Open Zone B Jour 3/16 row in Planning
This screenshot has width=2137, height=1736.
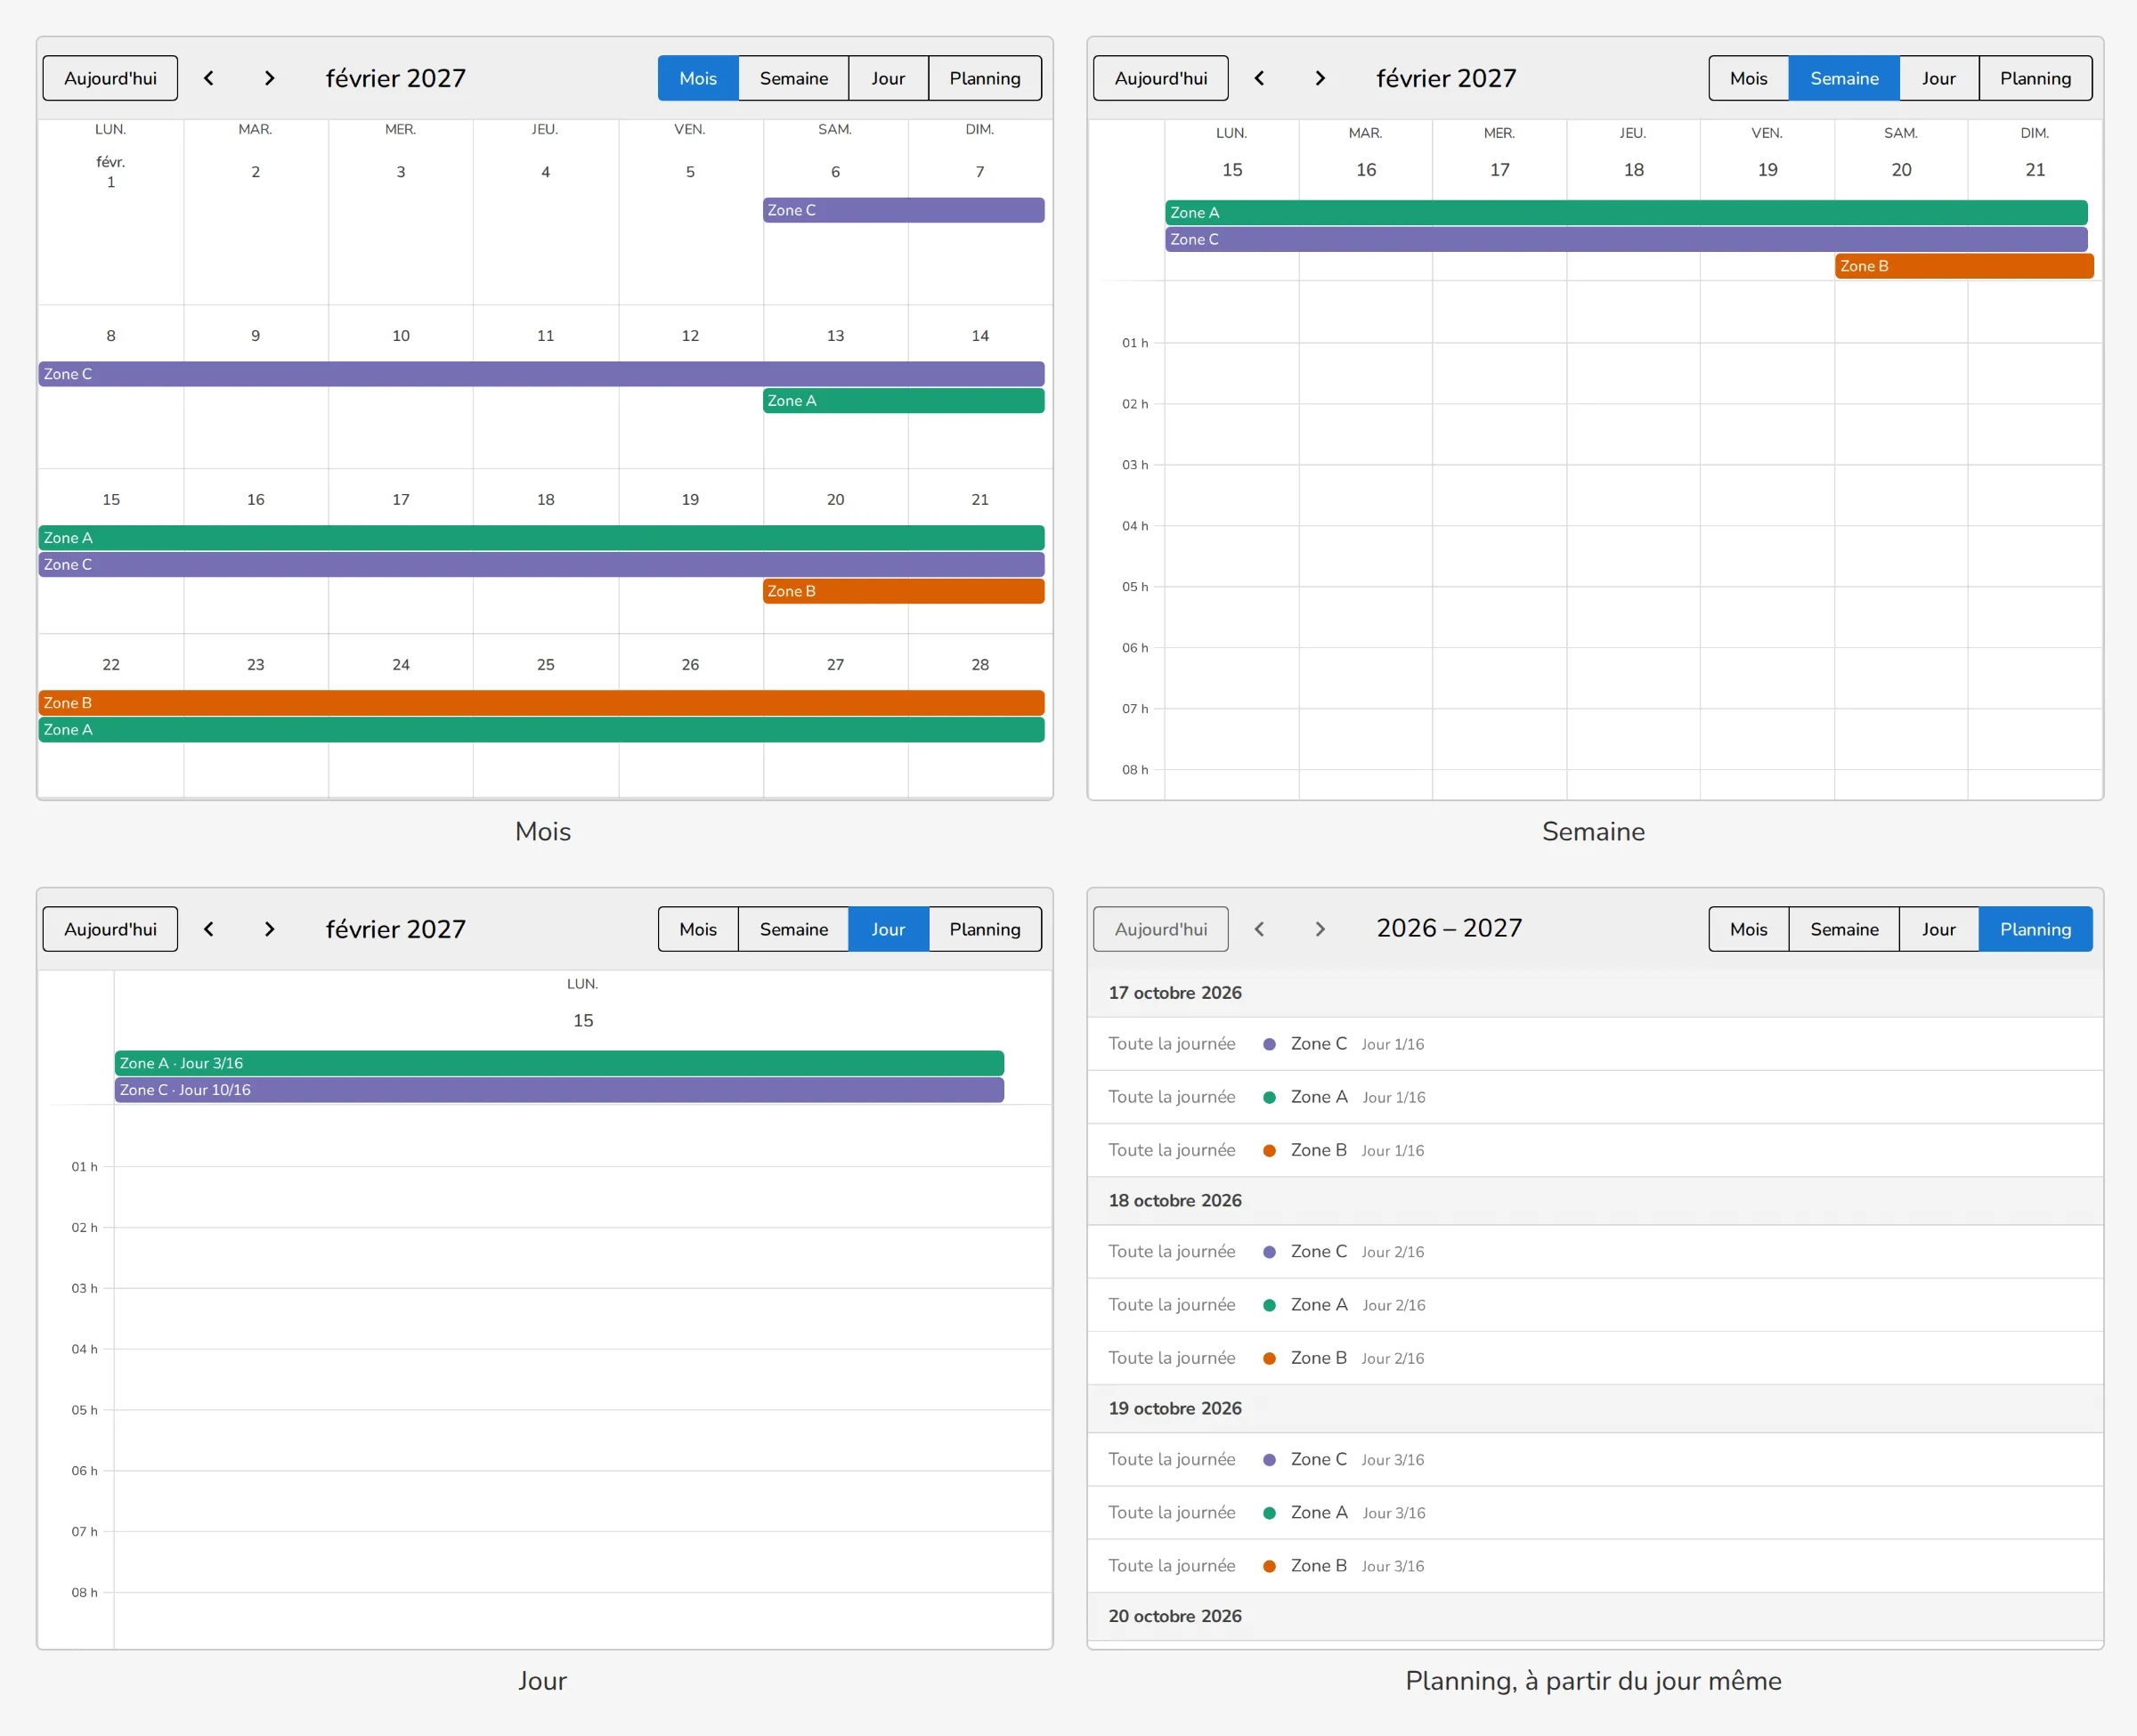(x=1595, y=1566)
